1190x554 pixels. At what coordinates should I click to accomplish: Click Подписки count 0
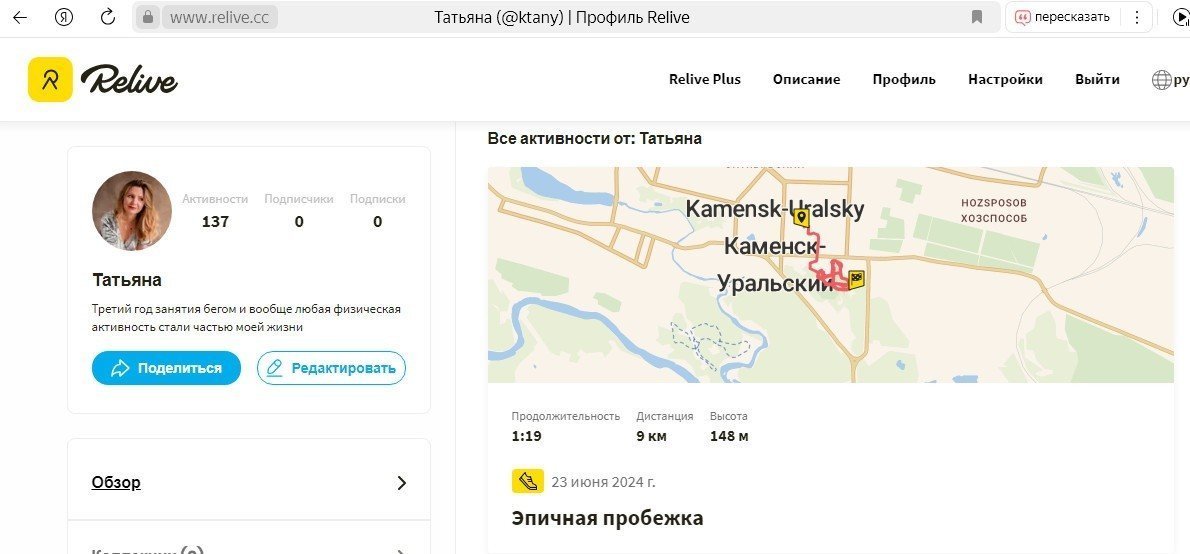[x=377, y=222]
